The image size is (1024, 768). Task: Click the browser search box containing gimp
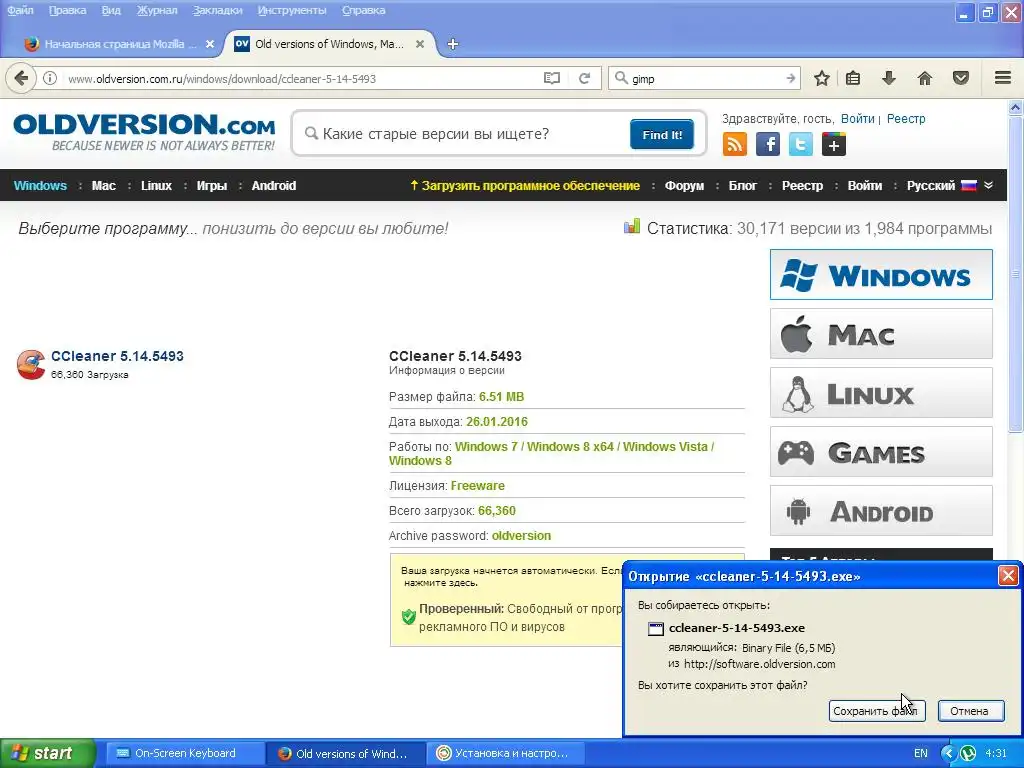(705, 78)
